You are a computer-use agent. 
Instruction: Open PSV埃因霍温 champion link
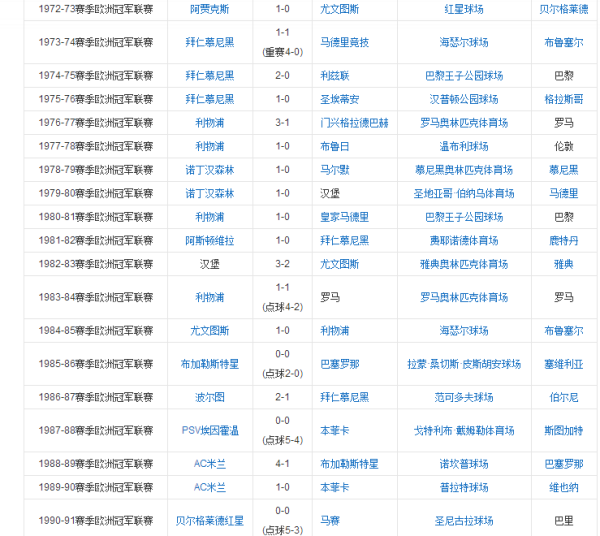(210, 430)
